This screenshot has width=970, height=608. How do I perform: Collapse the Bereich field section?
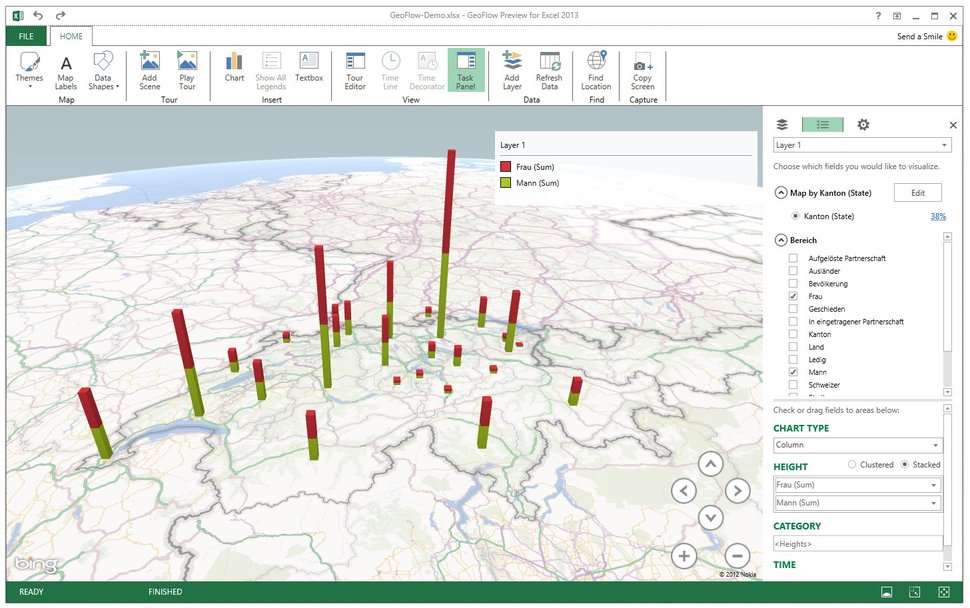(781, 240)
